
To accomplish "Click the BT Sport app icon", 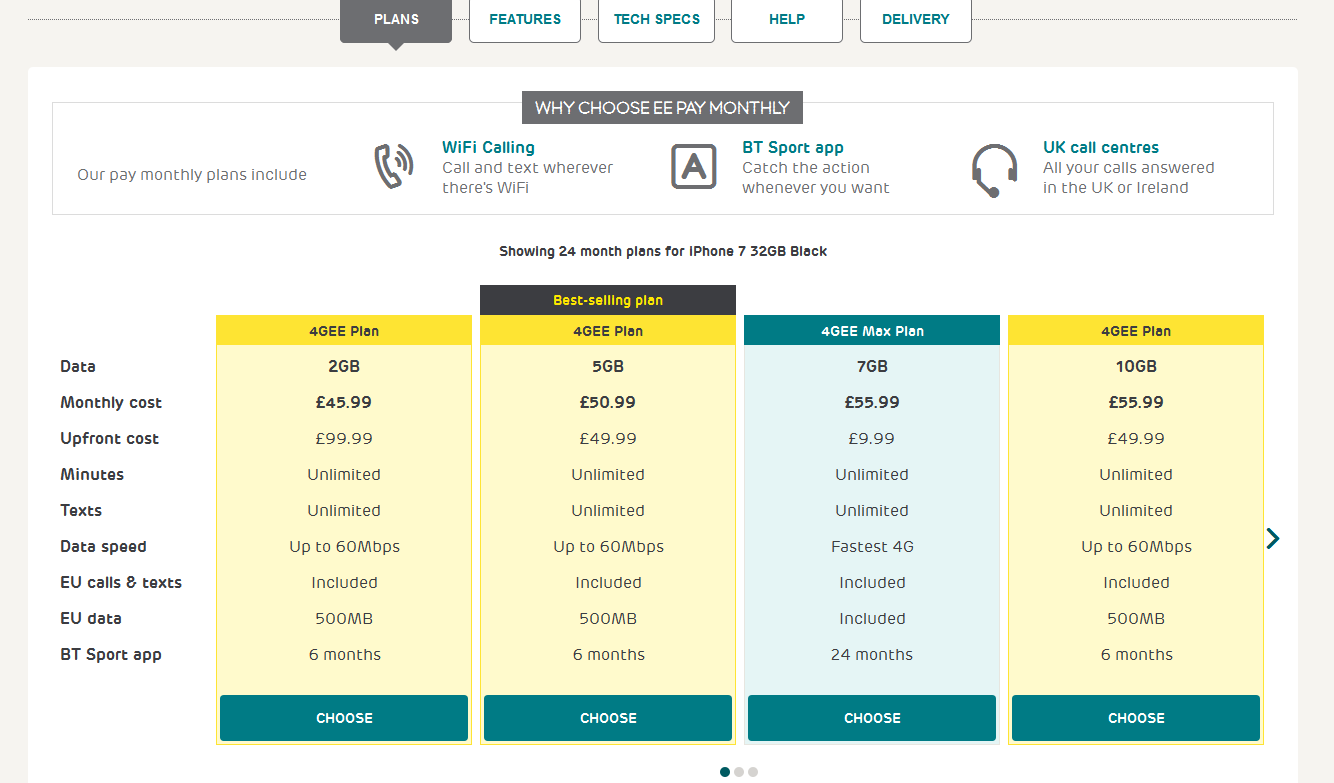I will [x=694, y=167].
